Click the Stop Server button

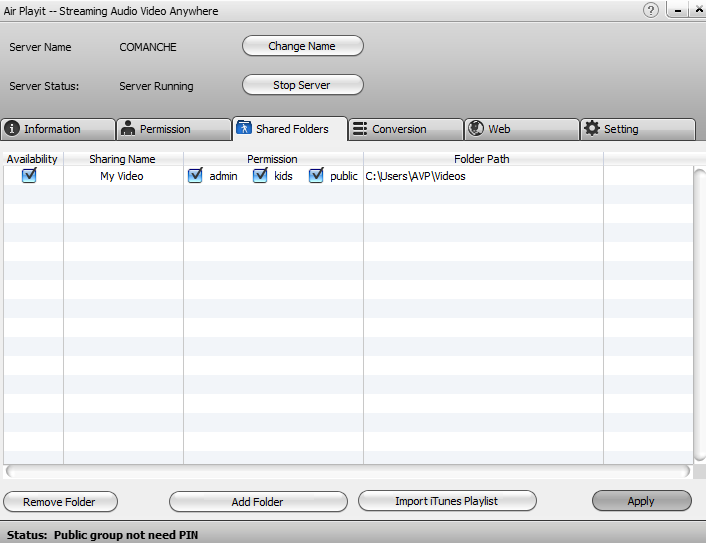303,85
